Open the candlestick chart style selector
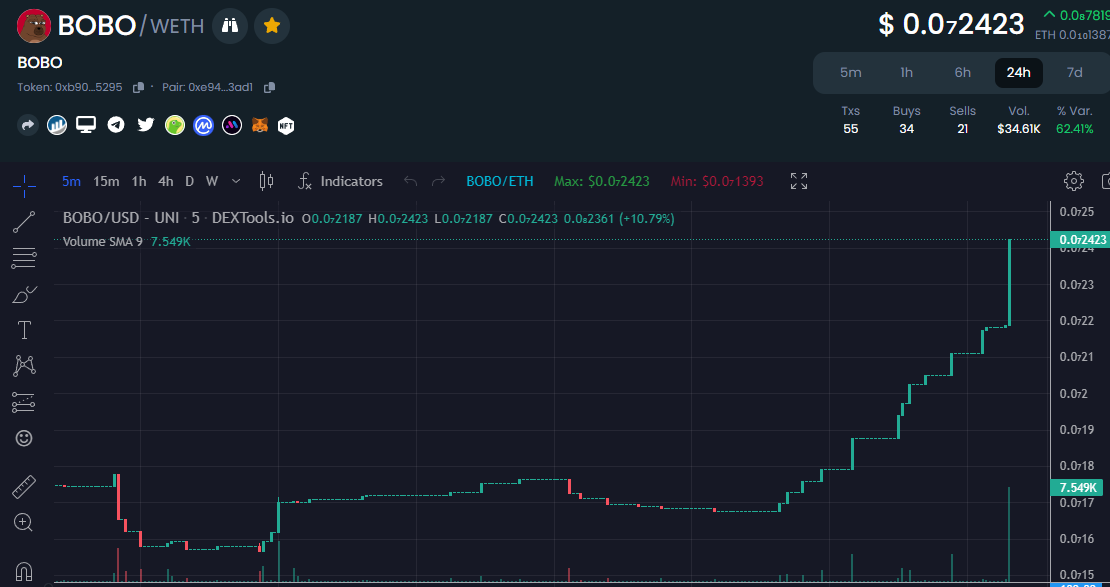Screen dimensions: 1110x587 [x=266, y=181]
